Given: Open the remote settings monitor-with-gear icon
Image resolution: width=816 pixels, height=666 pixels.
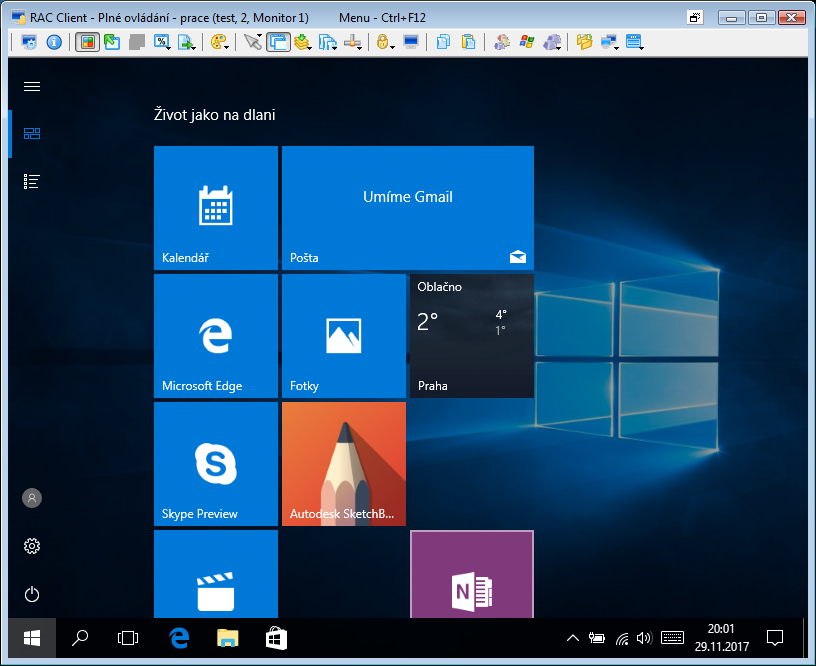Looking at the screenshot, I should tap(29, 42).
